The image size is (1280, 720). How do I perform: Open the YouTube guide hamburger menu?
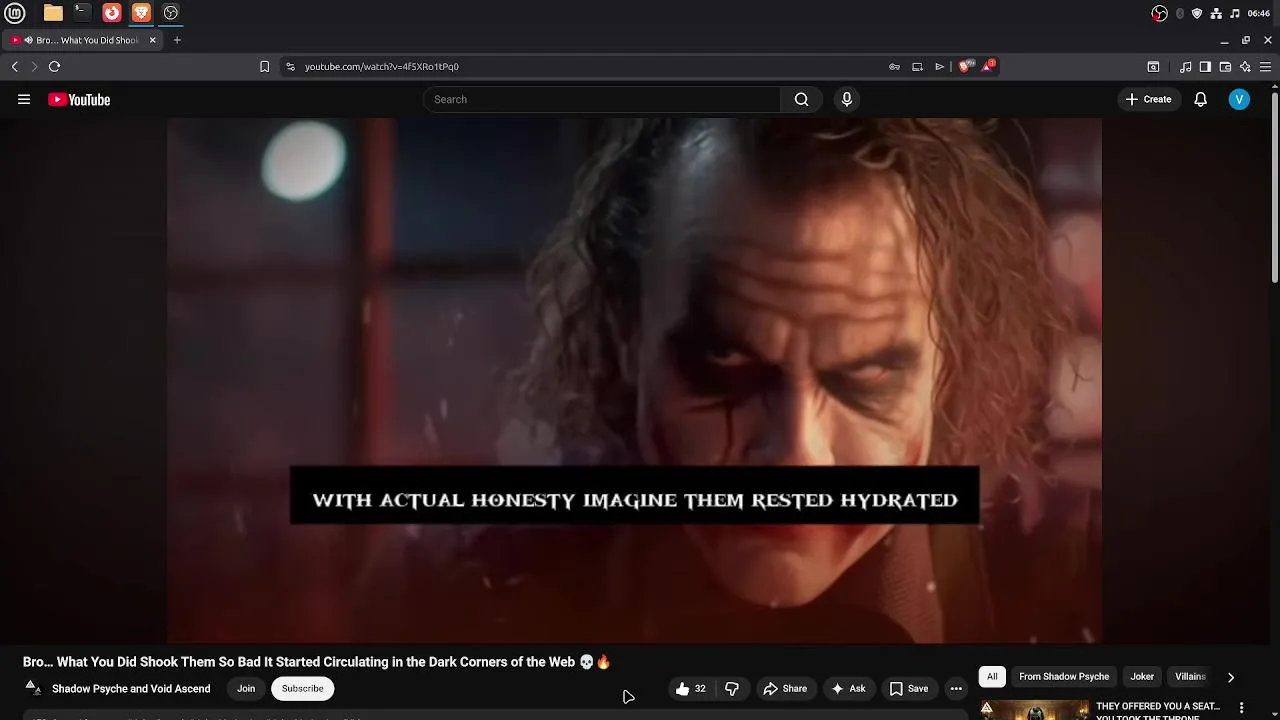[x=24, y=99]
